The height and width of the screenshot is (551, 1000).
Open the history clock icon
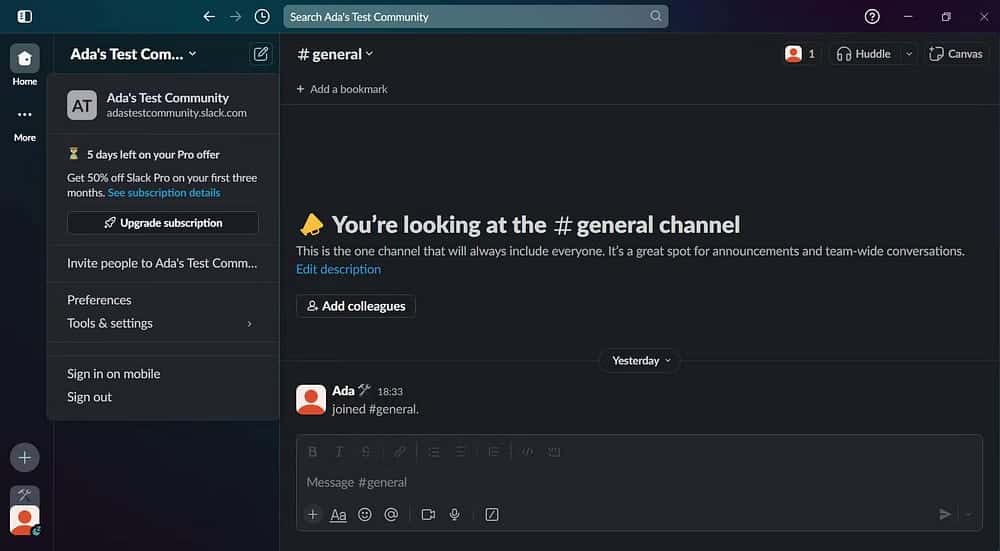coord(262,17)
